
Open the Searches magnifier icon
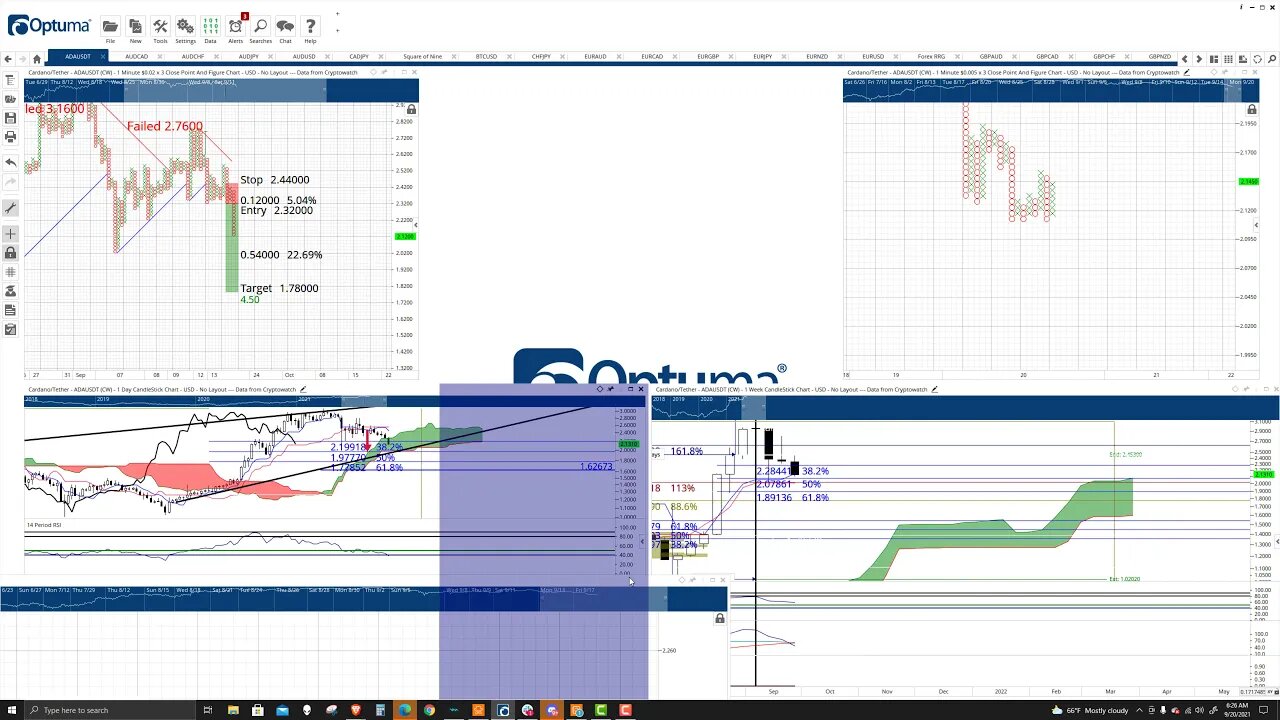click(260, 26)
